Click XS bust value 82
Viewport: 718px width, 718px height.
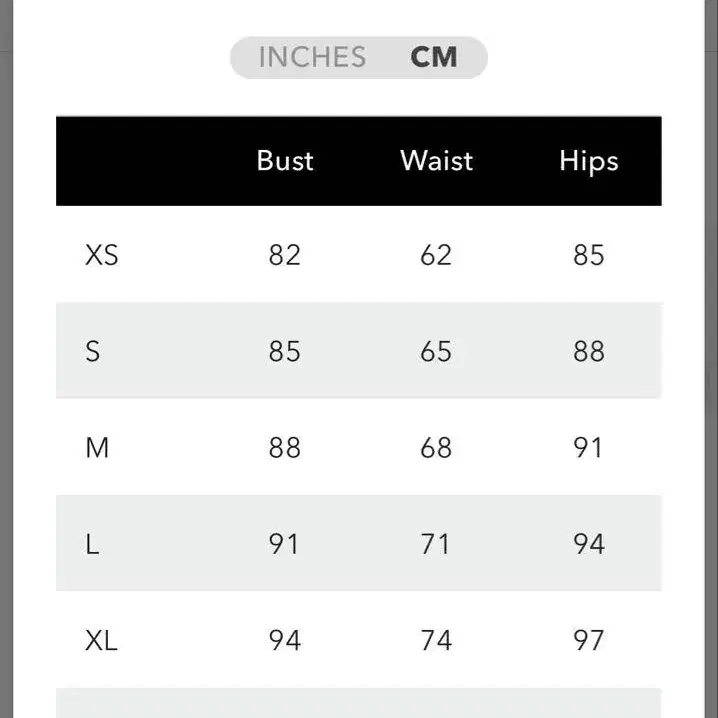pos(284,255)
